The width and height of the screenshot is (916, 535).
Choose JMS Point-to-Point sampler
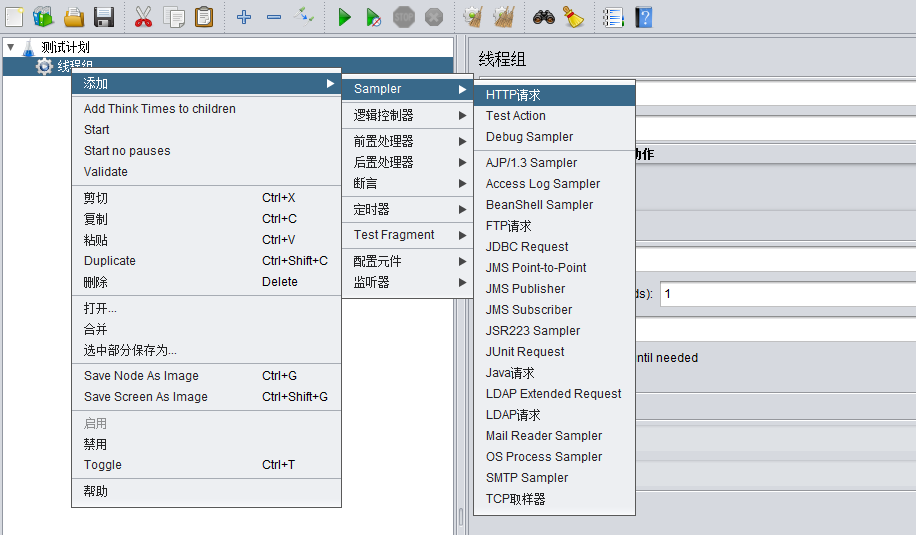pyautogui.click(x=554, y=268)
